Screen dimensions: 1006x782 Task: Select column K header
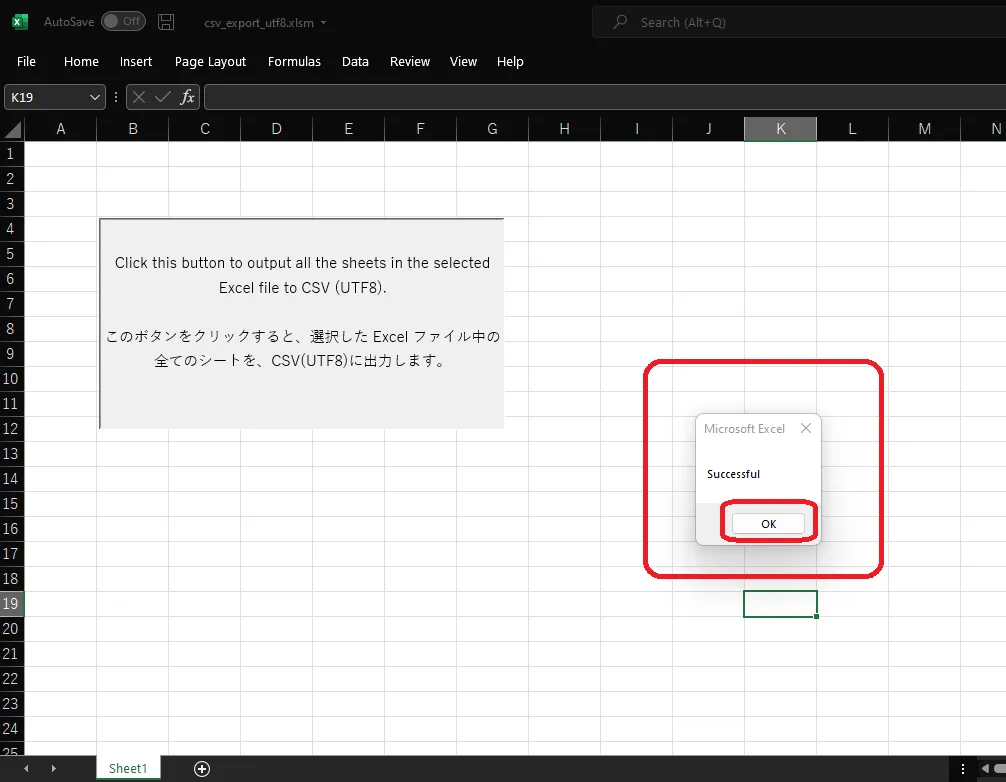(x=780, y=129)
